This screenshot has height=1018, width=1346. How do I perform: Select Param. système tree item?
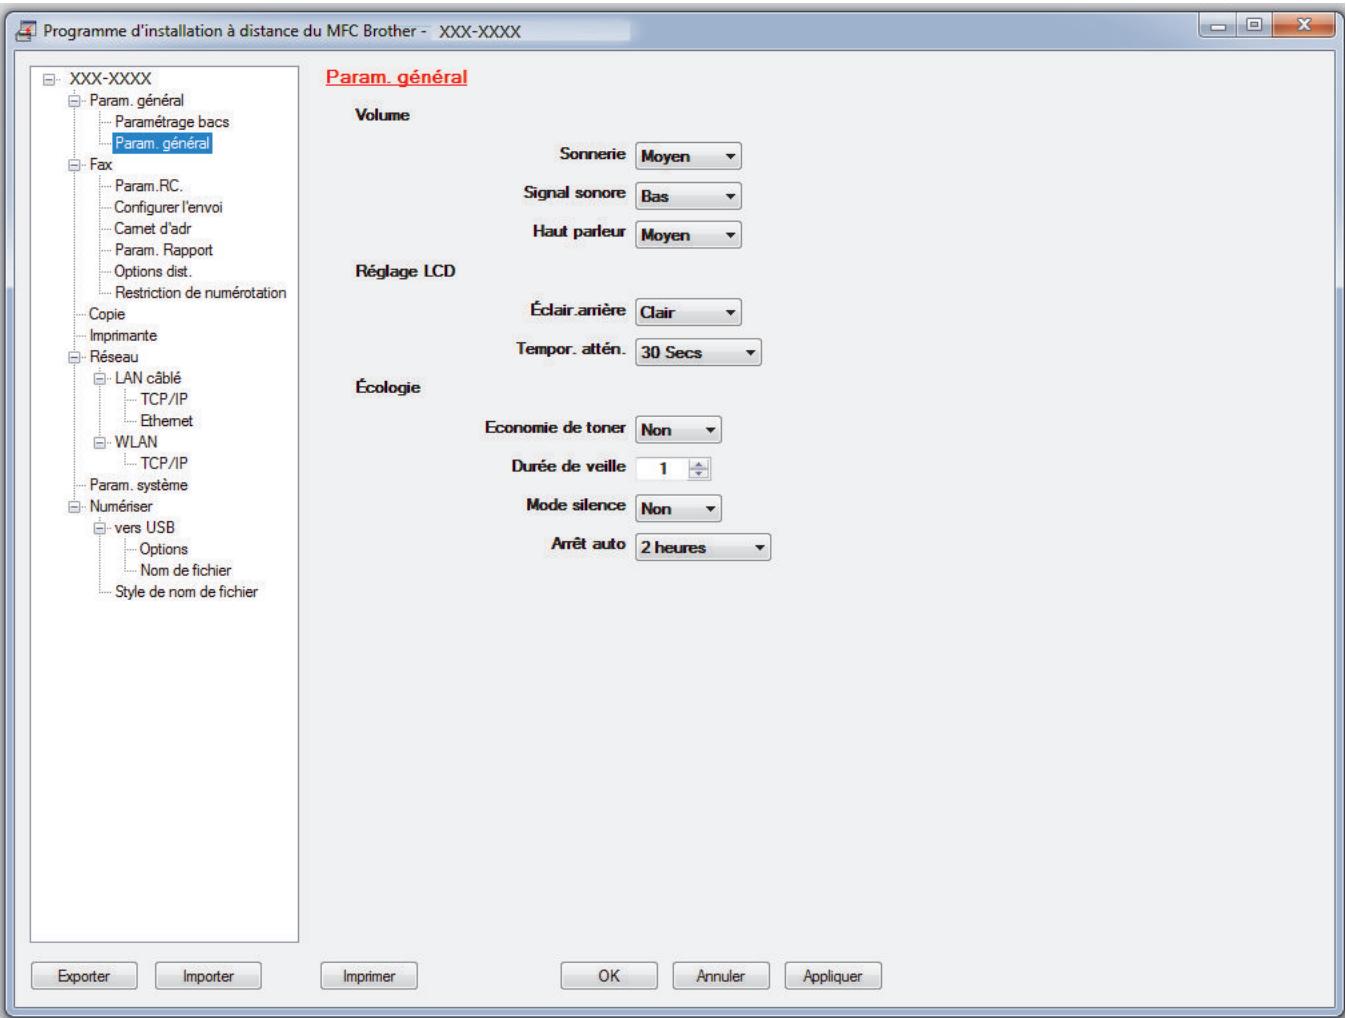pos(138,485)
